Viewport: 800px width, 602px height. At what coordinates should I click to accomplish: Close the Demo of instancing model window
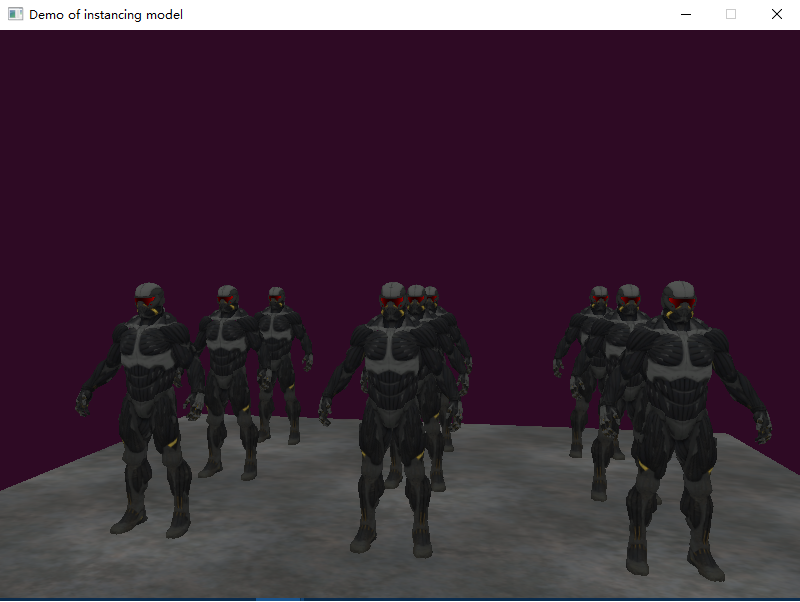click(777, 14)
